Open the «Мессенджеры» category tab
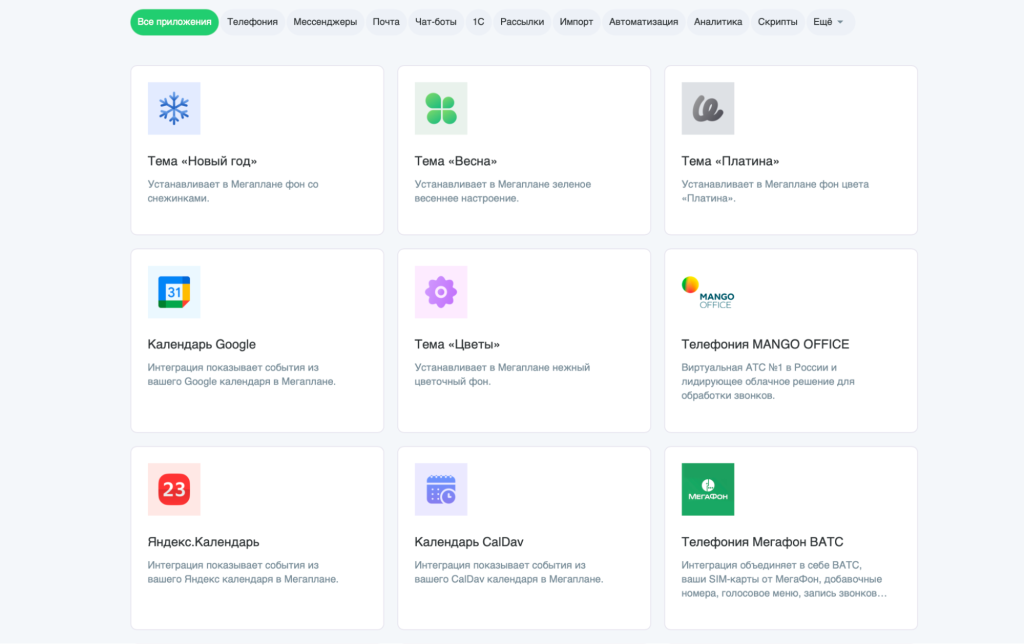Image resolution: width=1024 pixels, height=644 pixels. coord(326,21)
